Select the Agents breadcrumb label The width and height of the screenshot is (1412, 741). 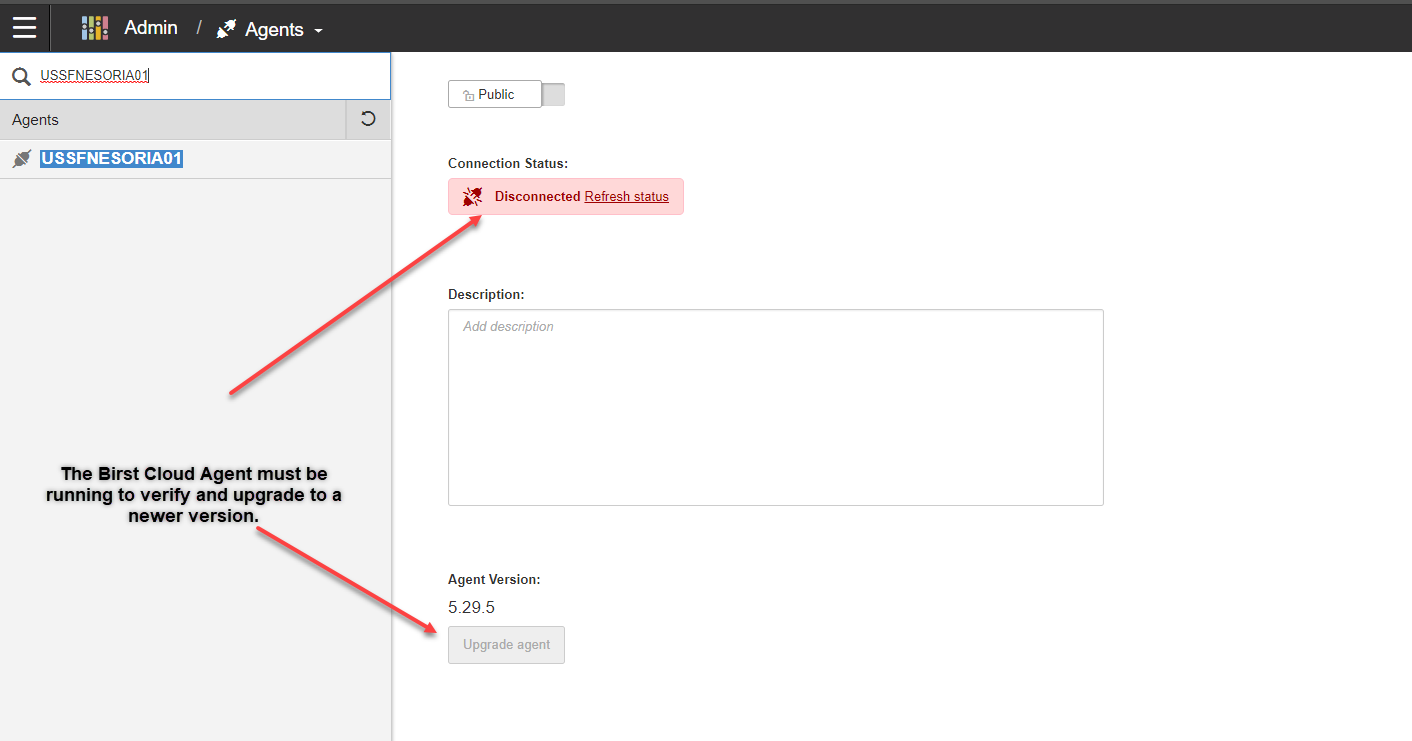[x=274, y=30]
